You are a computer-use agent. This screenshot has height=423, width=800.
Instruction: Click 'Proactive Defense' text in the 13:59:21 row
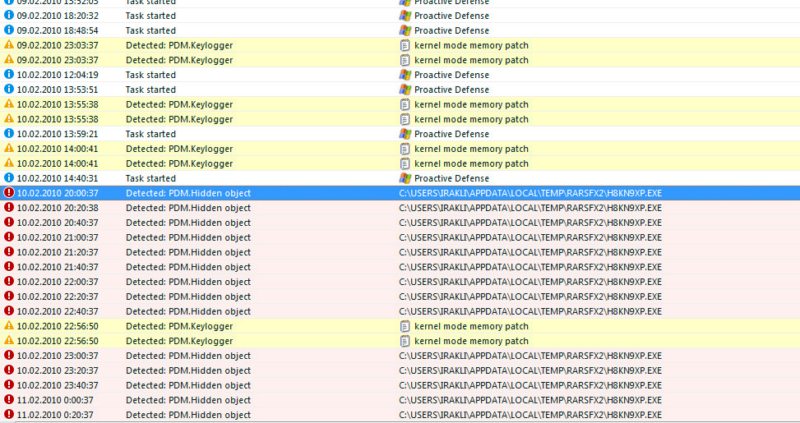coord(452,134)
